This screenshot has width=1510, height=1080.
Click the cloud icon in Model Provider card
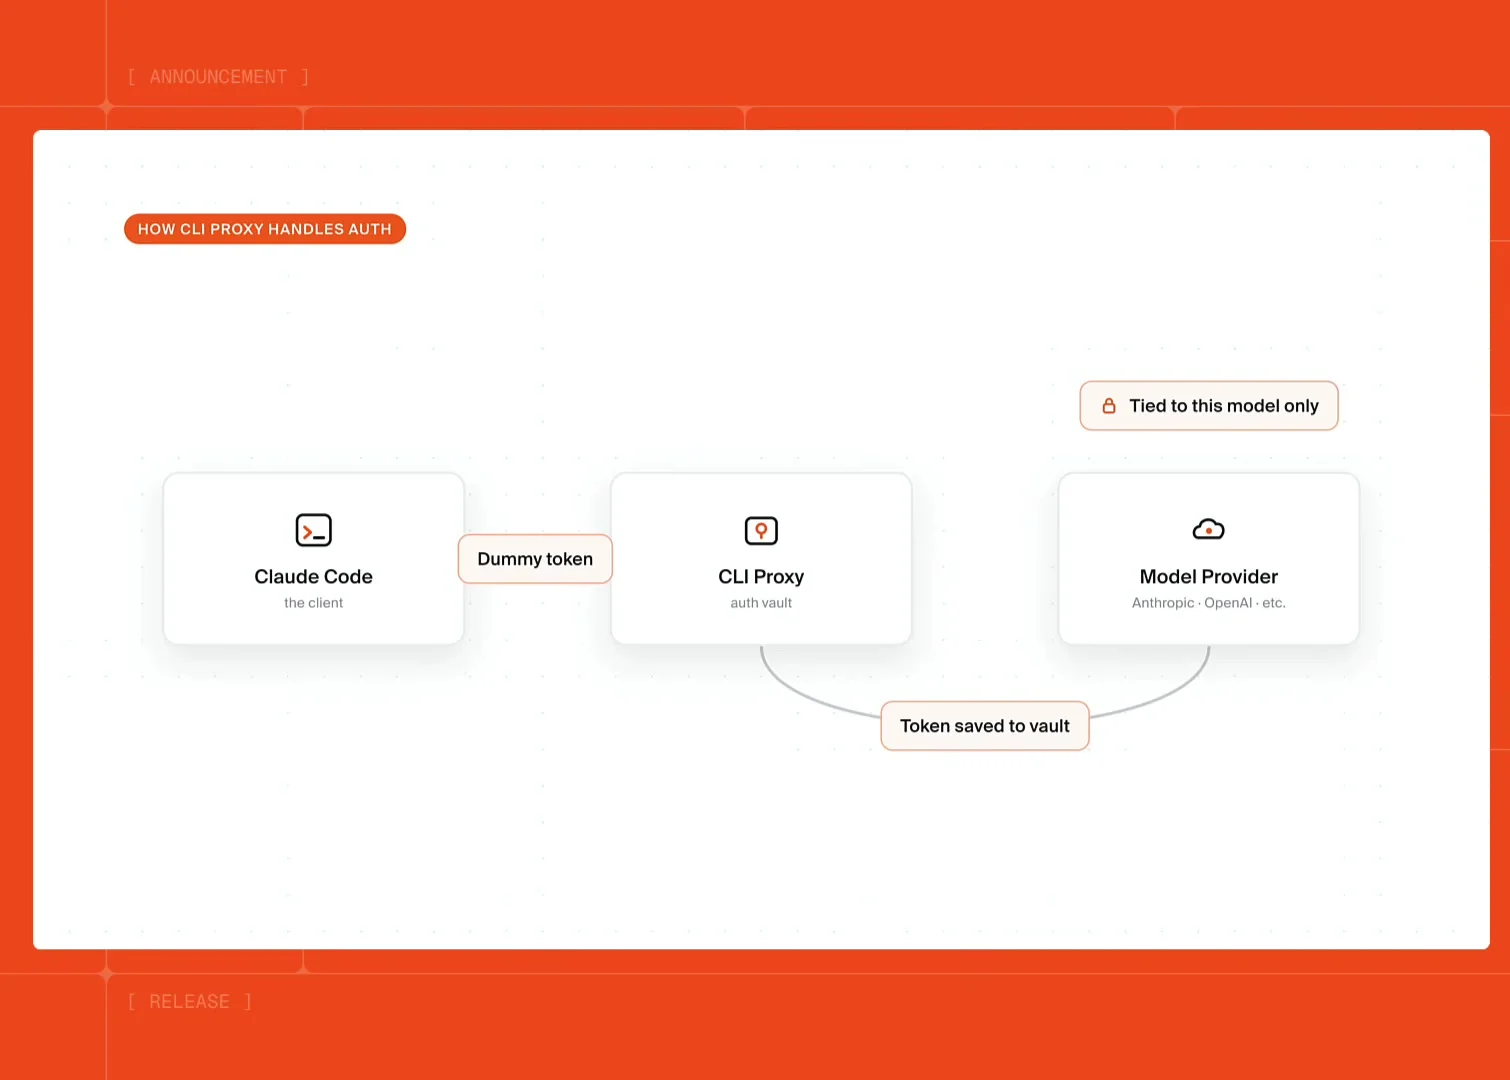[x=1208, y=529]
